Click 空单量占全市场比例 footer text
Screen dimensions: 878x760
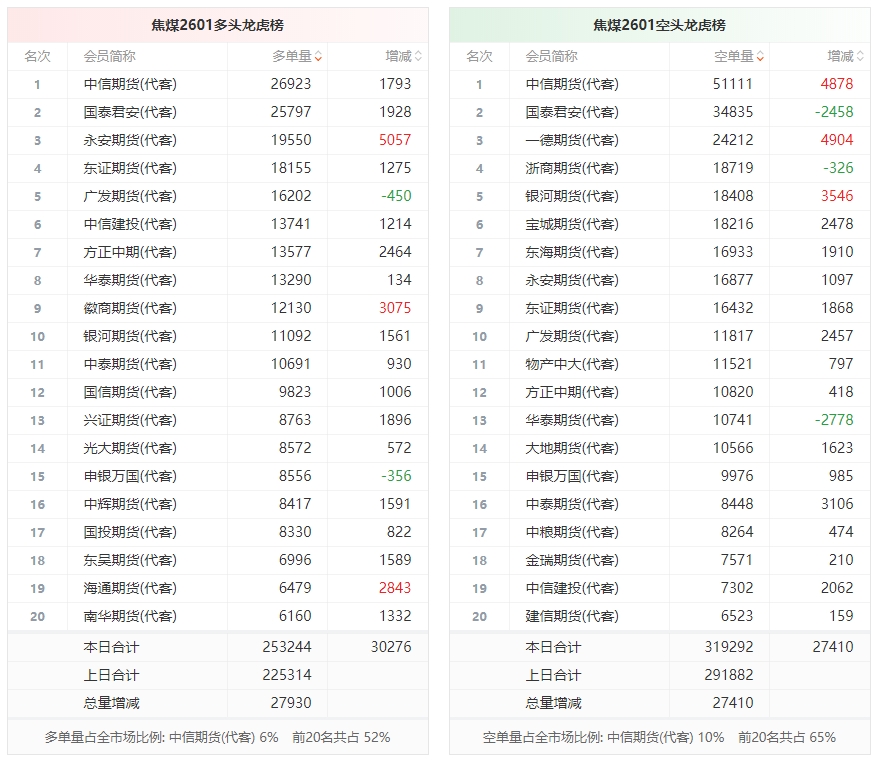click(659, 737)
